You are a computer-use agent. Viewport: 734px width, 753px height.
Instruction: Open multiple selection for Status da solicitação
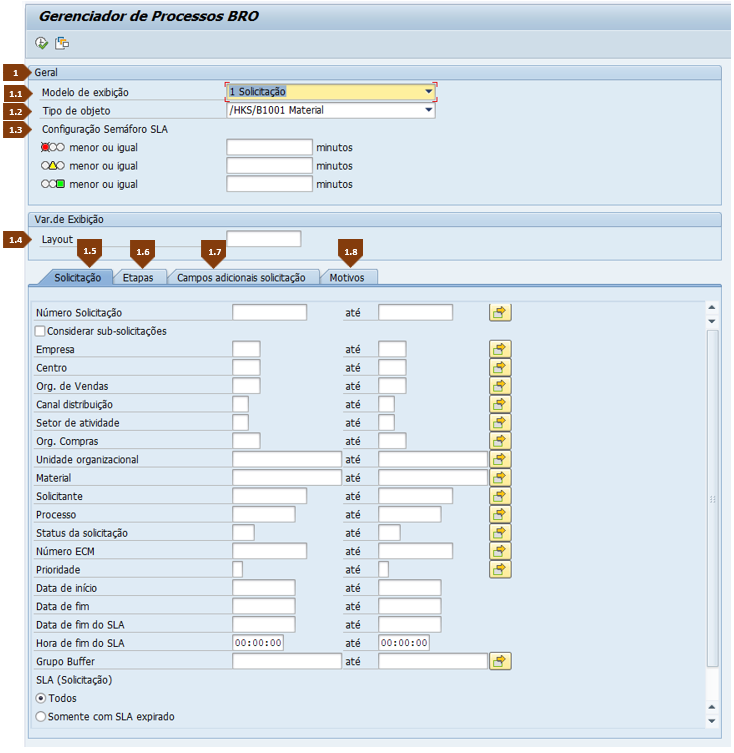(x=500, y=533)
